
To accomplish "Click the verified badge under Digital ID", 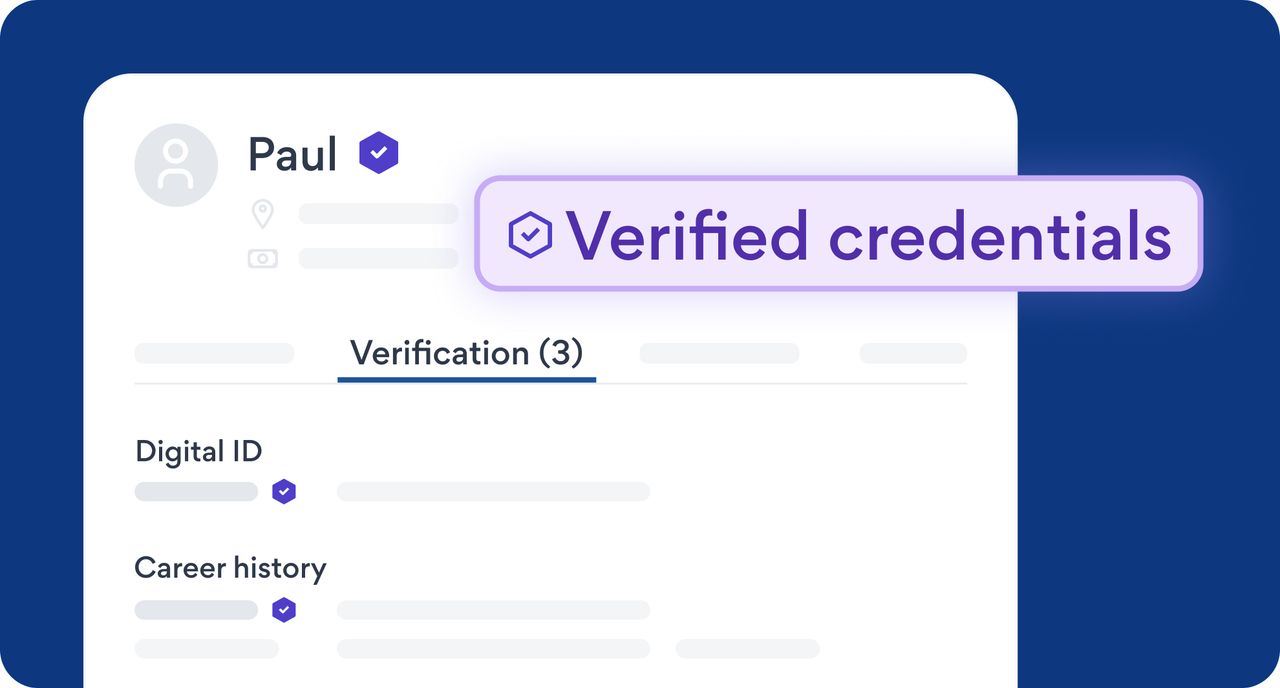I will (285, 491).
